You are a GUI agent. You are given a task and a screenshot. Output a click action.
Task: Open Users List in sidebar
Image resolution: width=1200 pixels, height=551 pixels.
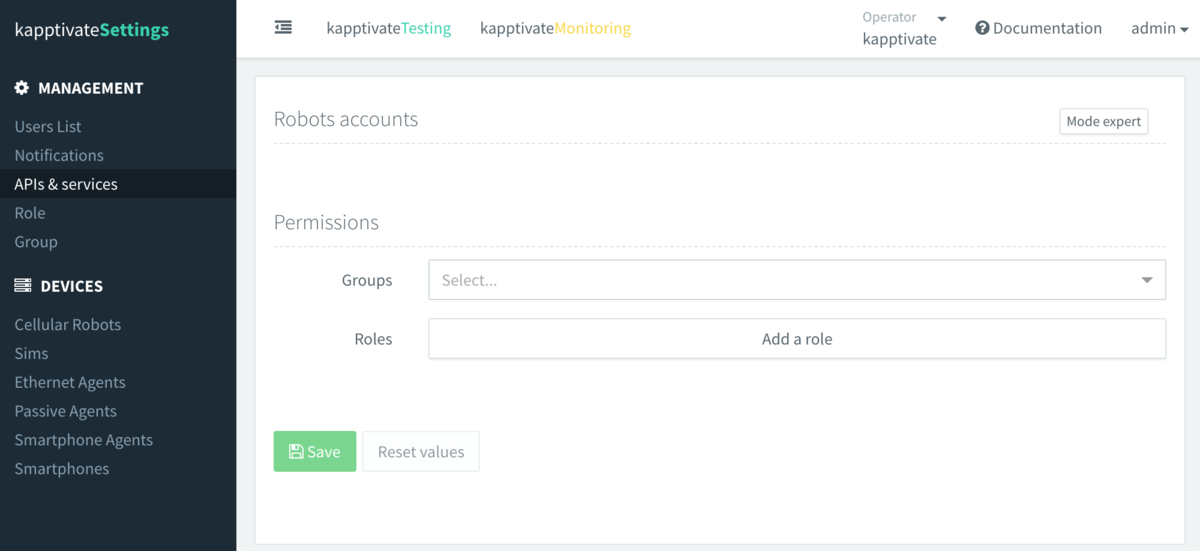[48, 127]
